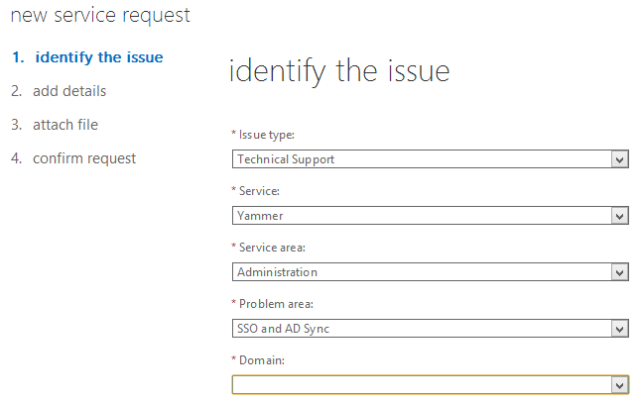Open the 'SSO and AD Sync' box
Viewport: 640px width, 402px height.
click(x=421, y=328)
